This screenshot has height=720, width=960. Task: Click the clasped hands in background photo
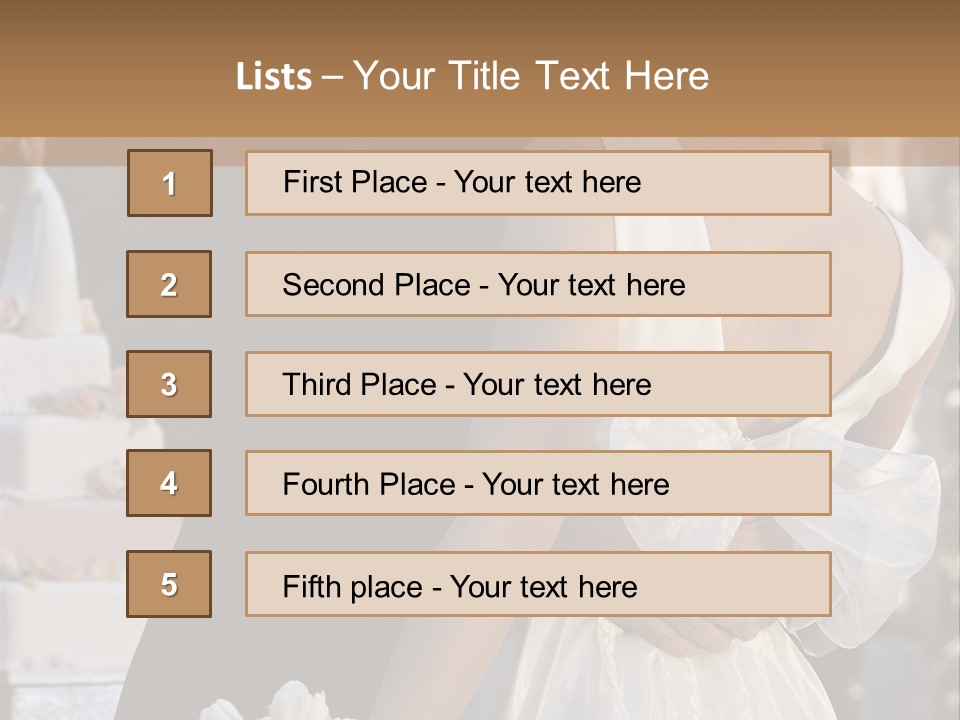(x=700, y=640)
